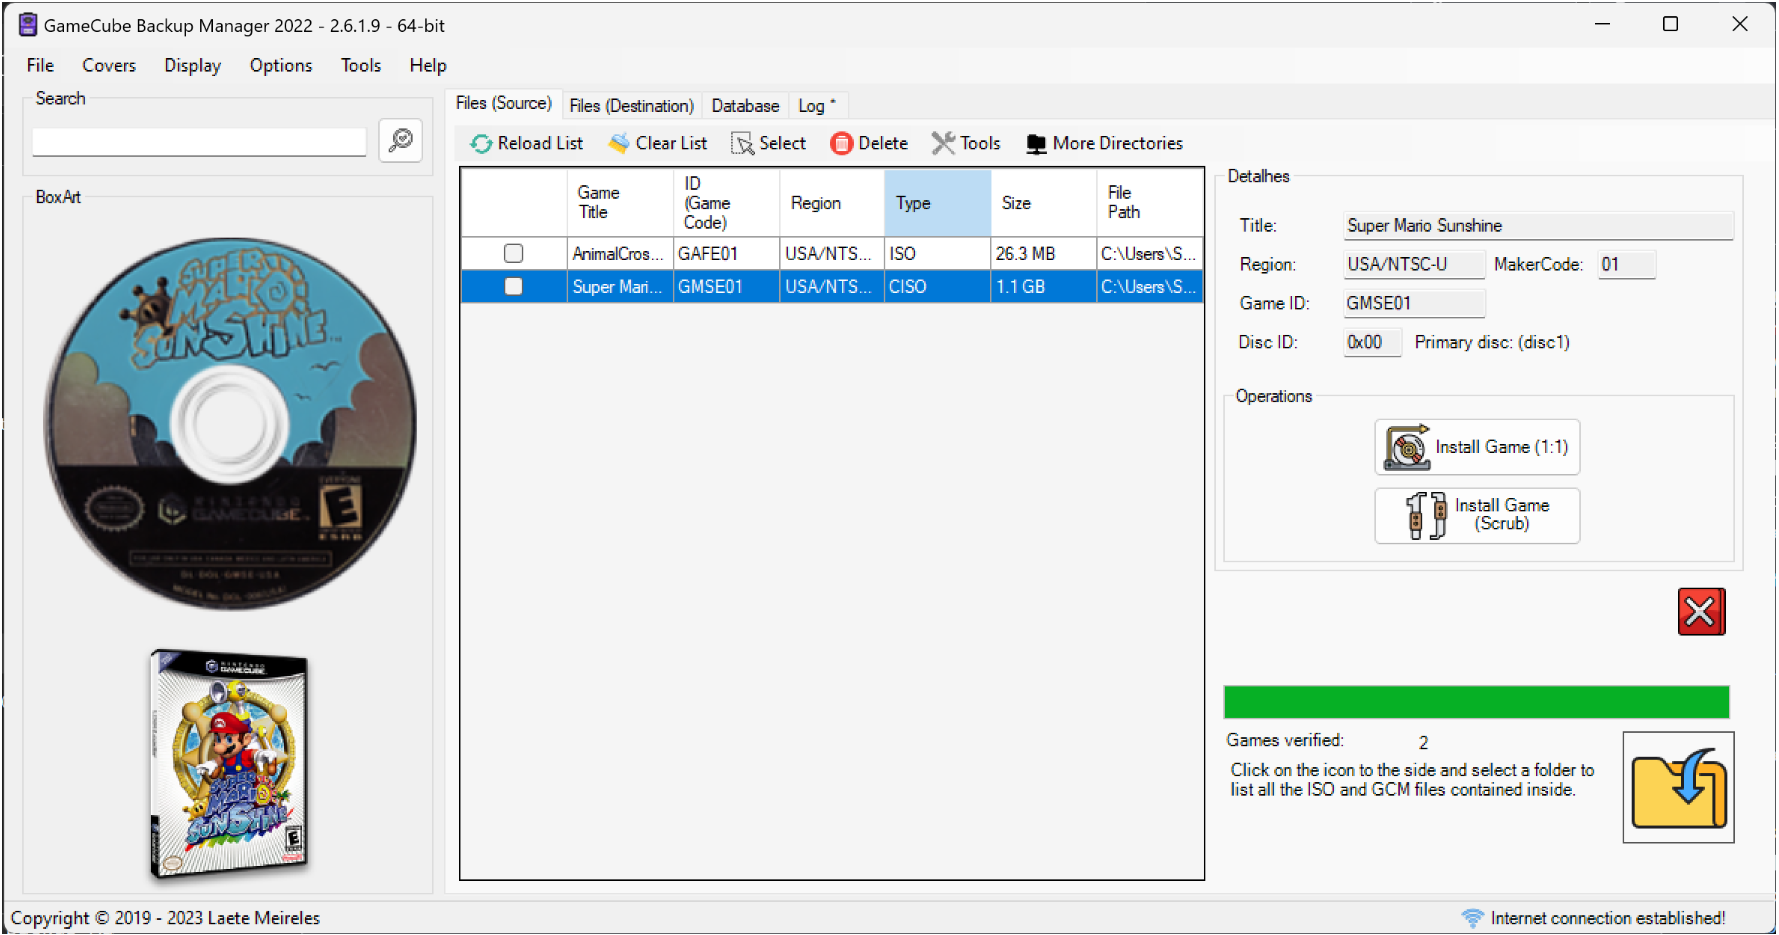Select the 1.1 GB size cell
The image size is (1779, 935).
click(1044, 287)
